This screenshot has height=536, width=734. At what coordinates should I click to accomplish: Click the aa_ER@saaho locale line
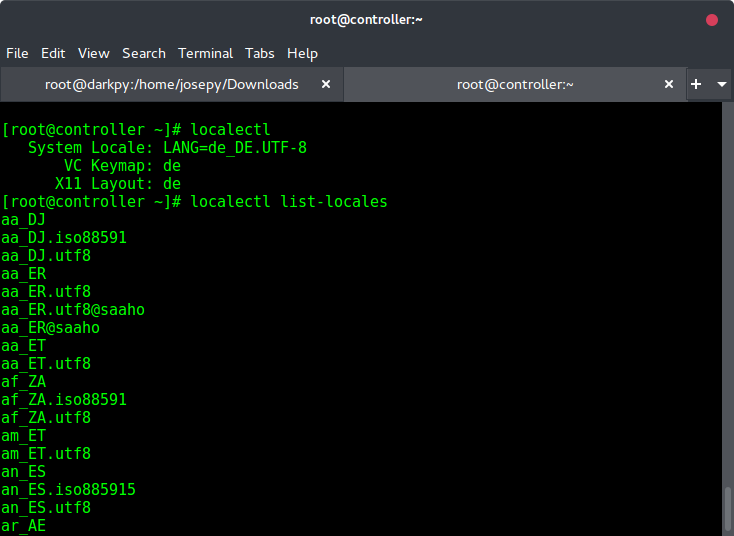[x=50, y=328]
